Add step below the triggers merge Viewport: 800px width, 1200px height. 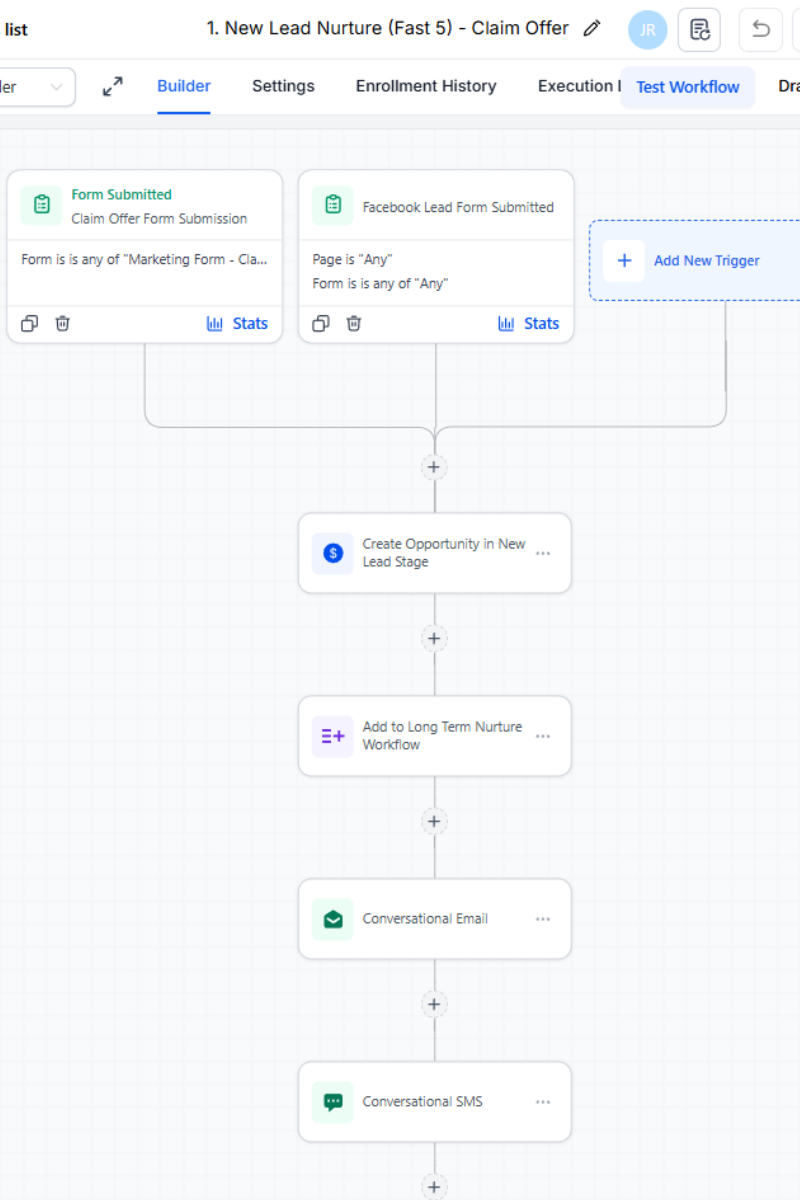point(434,467)
